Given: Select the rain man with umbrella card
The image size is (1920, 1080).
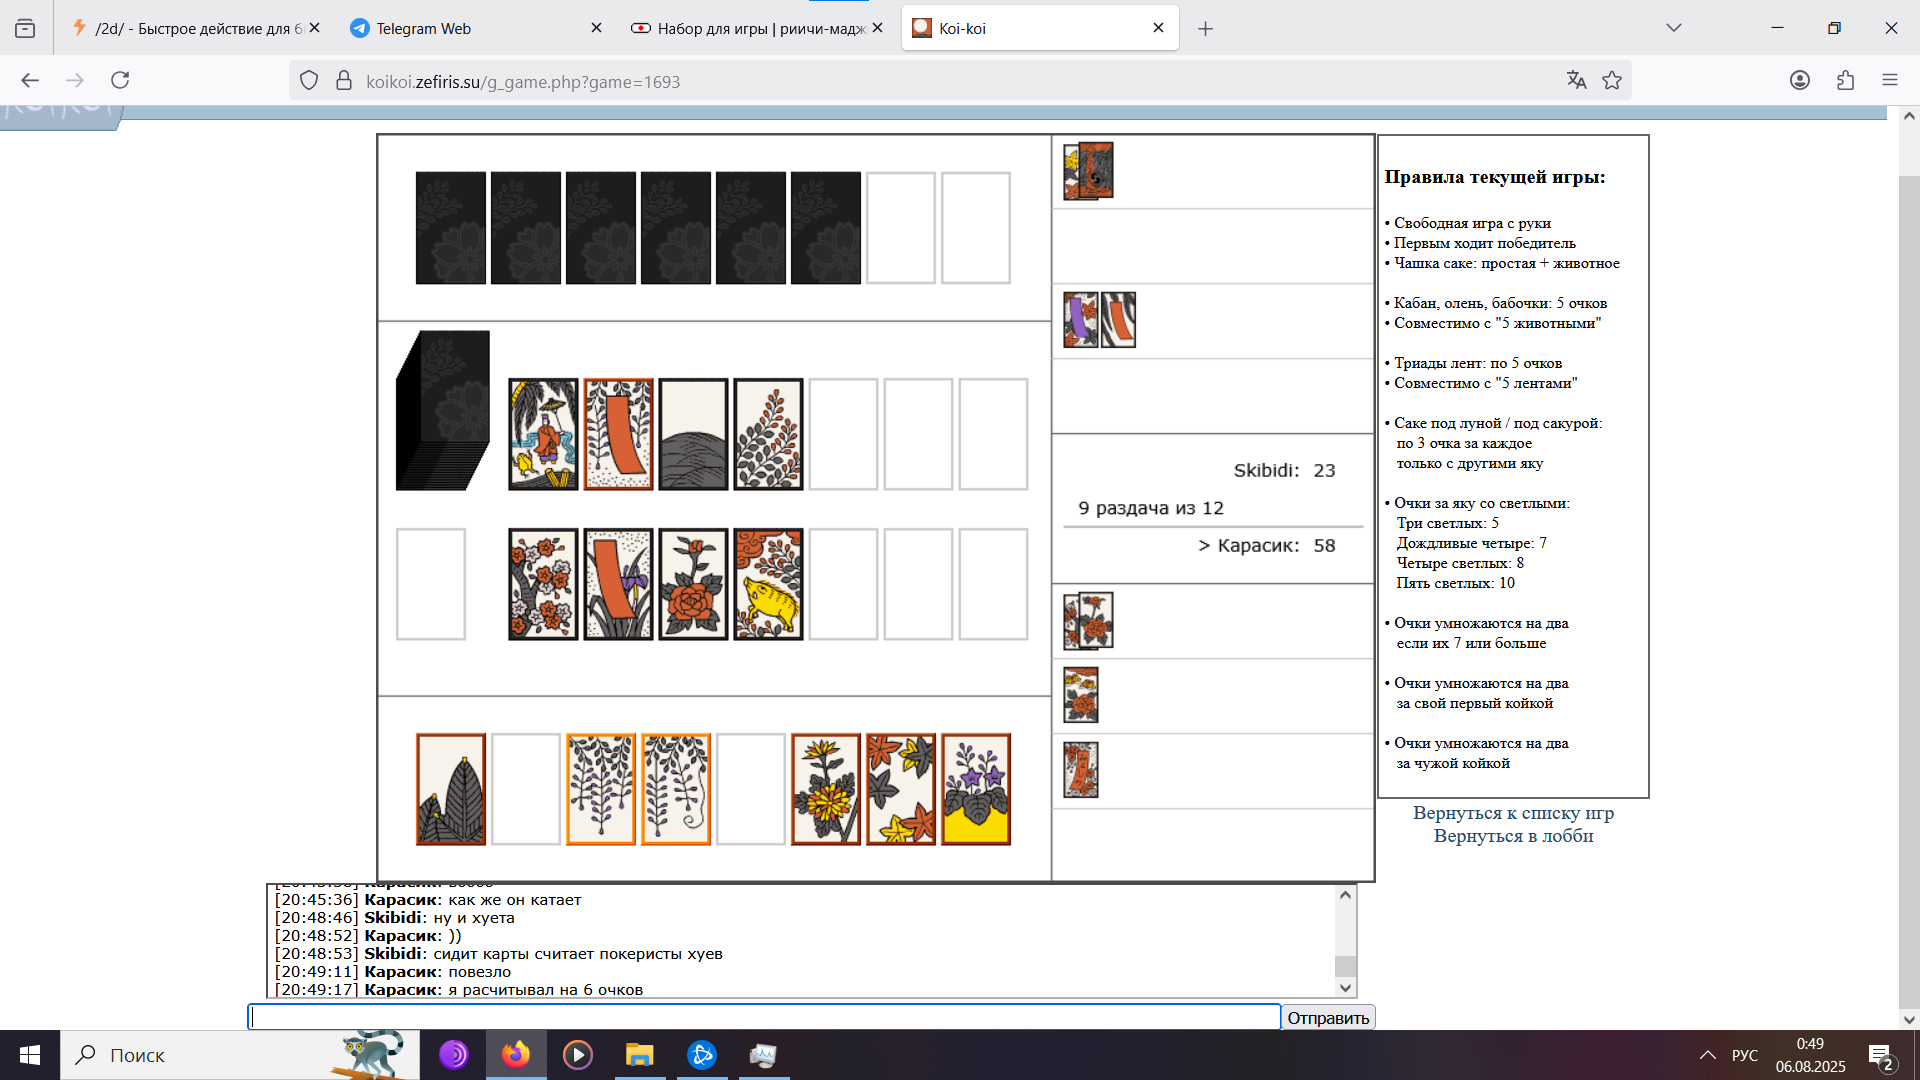Looking at the screenshot, I should tap(543, 434).
